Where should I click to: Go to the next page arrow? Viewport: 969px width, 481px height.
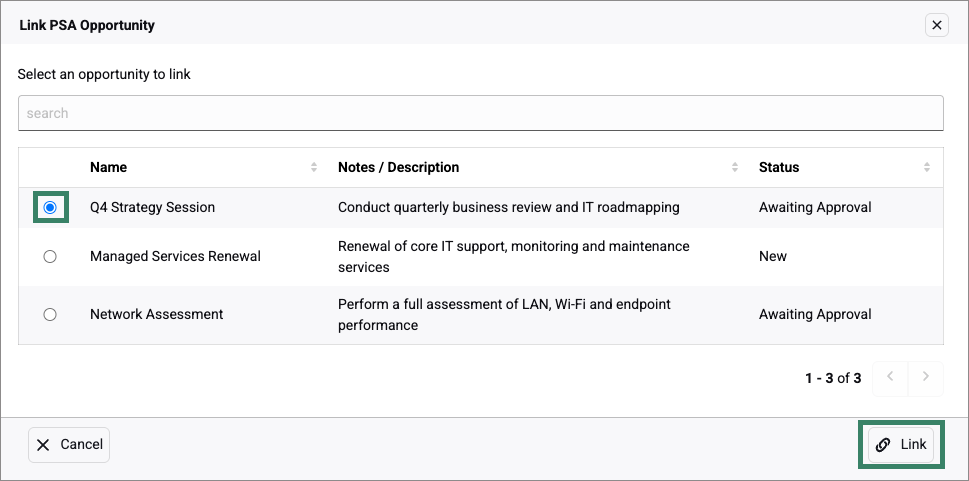[x=926, y=377]
